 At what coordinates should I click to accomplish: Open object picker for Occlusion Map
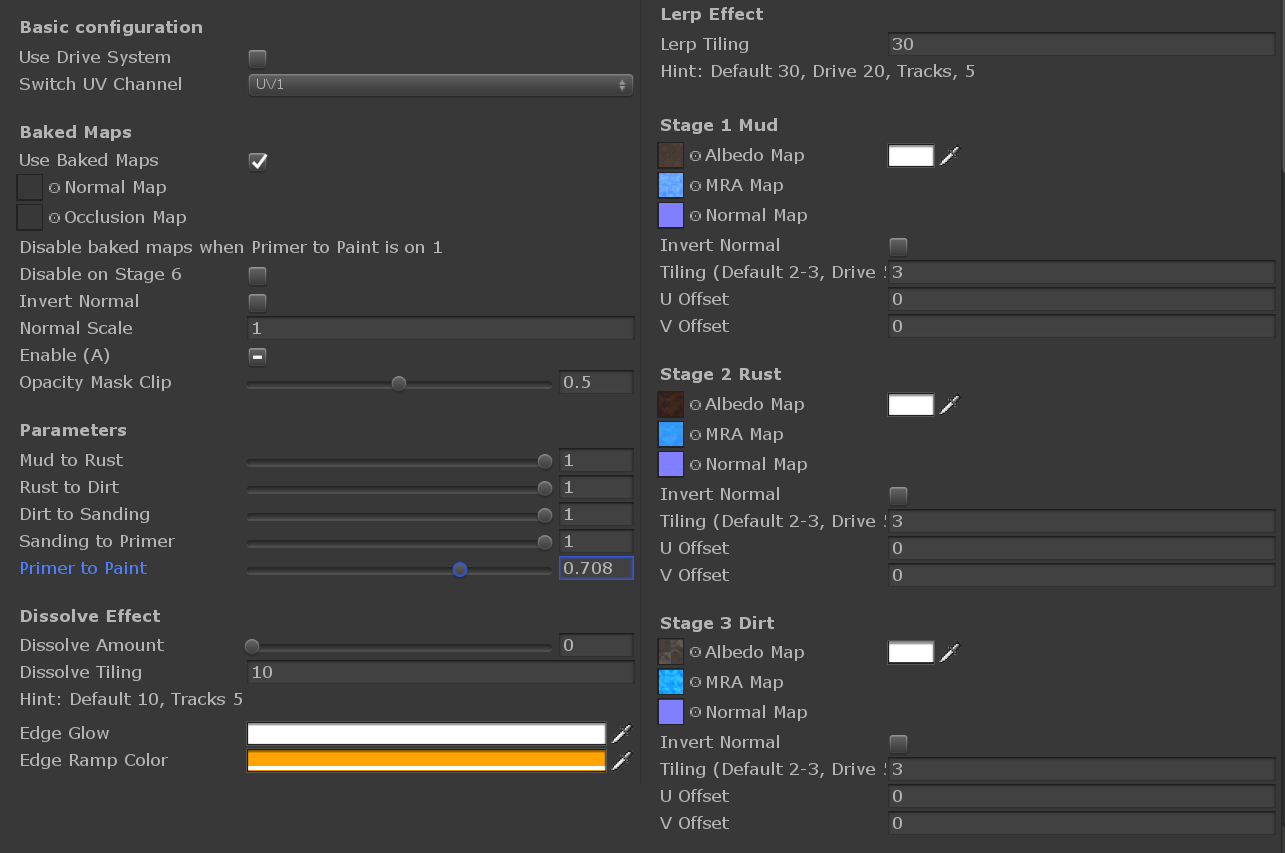point(54,218)
